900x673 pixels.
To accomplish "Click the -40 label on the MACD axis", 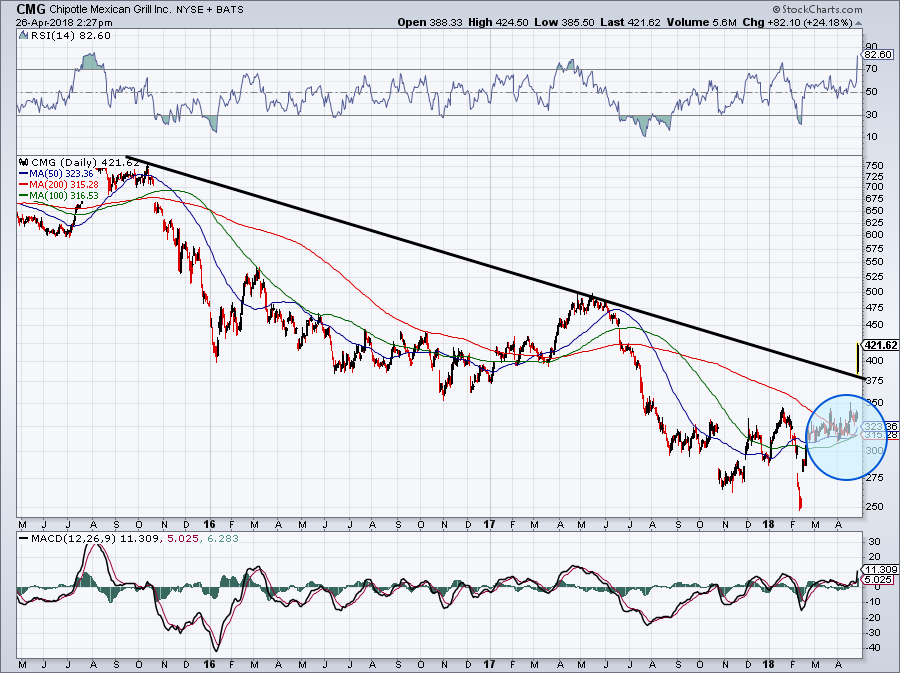I will point(872,648).
